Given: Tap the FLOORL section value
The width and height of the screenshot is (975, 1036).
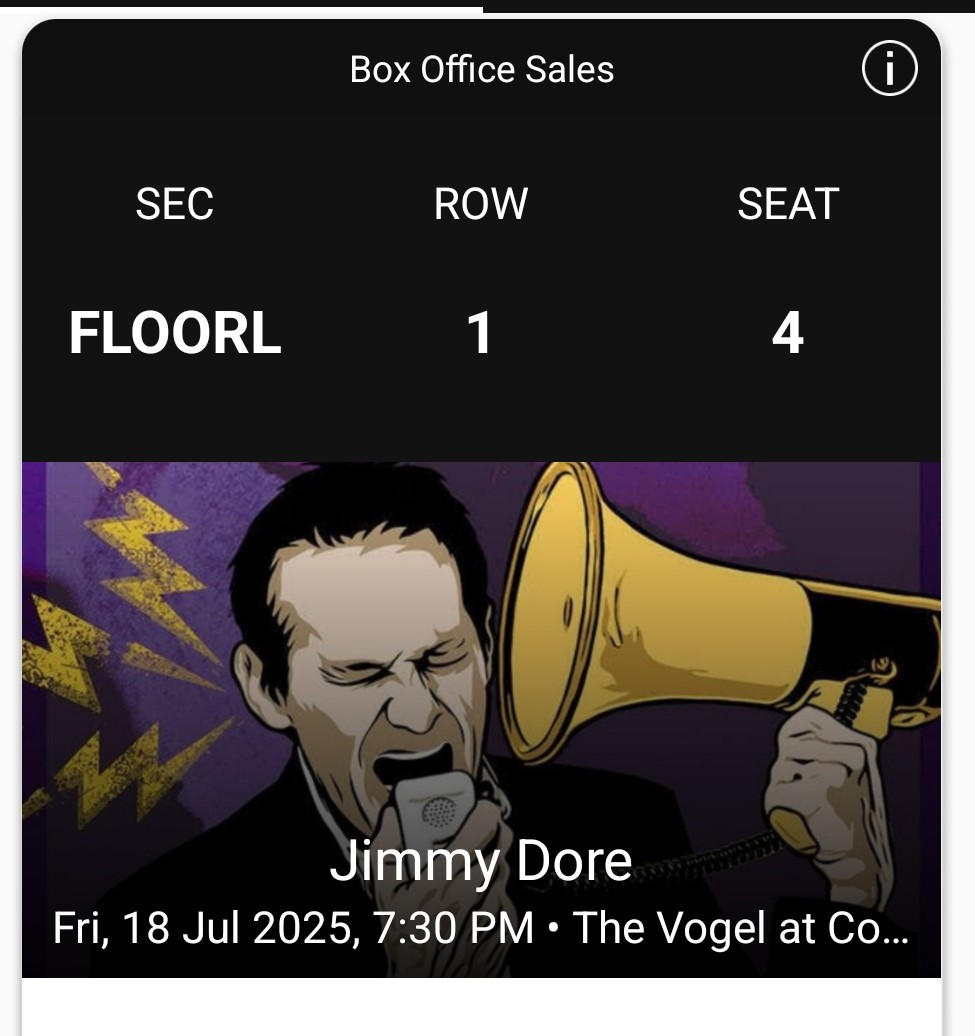Looking at the screenshot, I should pos(175,333).
